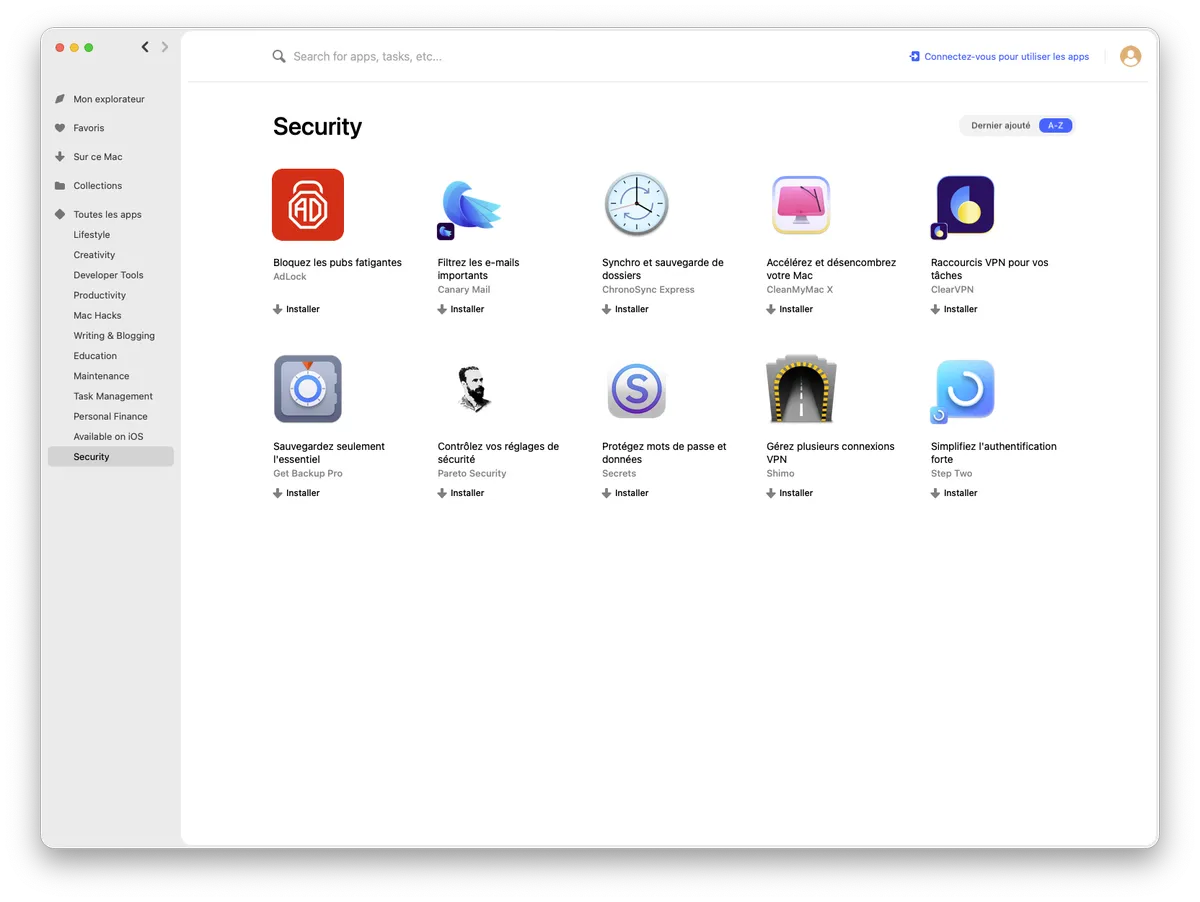Click "Sauvegardez seulement l'essentiel" title
Screen dimensions: 1200x902
coord(329,453)
